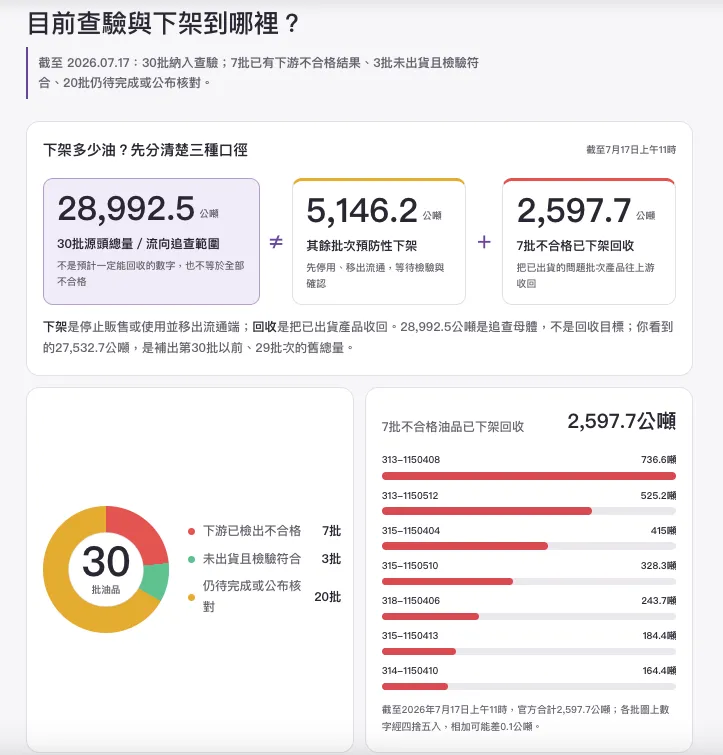The width and height of the screenshot is (723, 755).
Task: Click the bar chart total 2,597.7公噸
Action: click(621, 421)
